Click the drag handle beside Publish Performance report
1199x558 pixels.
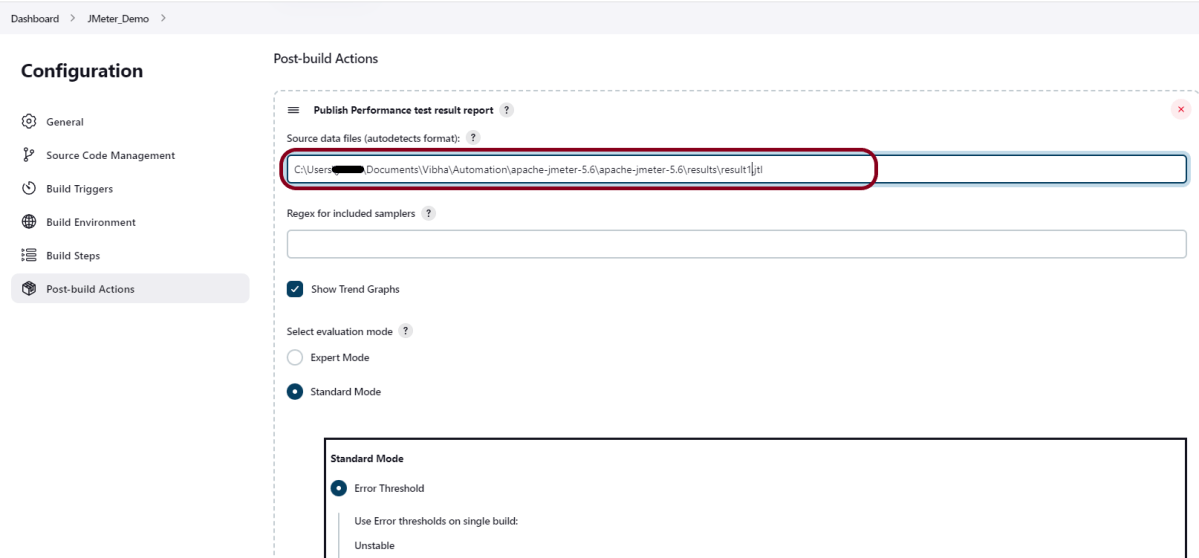(294, 110)
